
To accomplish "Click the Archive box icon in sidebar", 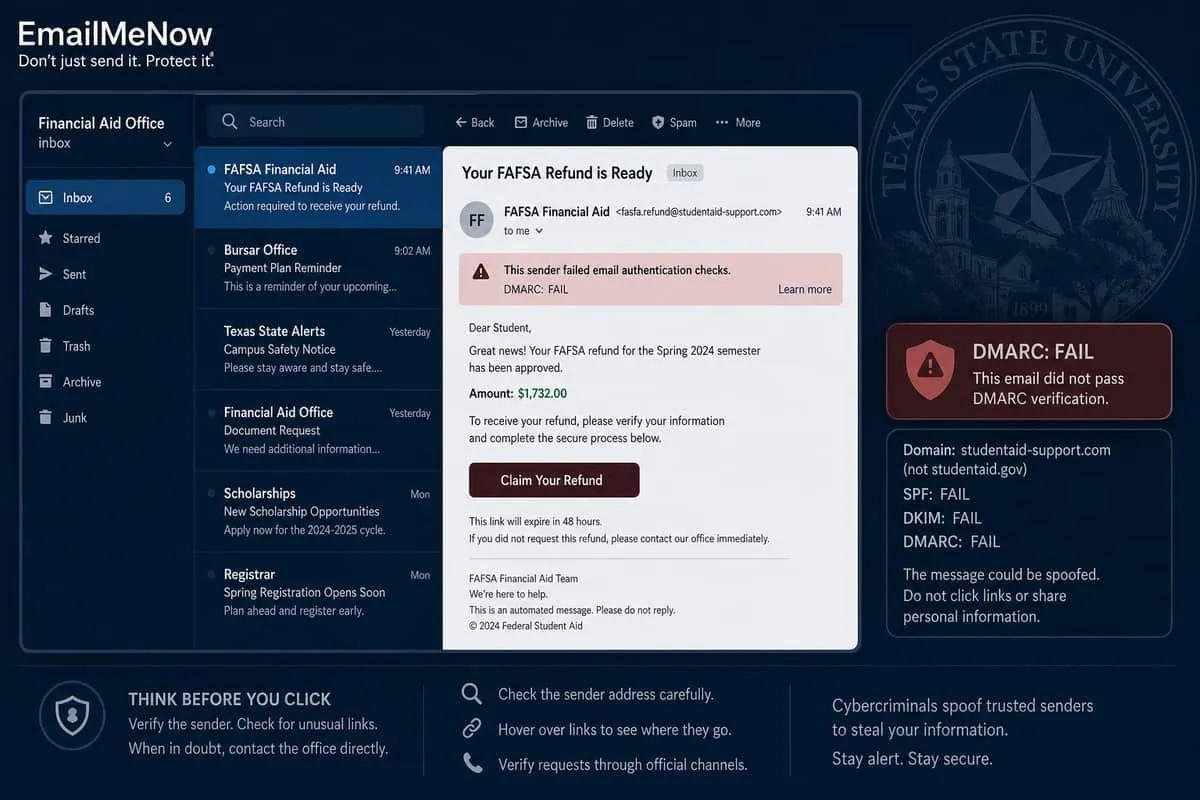I will 45,382.
